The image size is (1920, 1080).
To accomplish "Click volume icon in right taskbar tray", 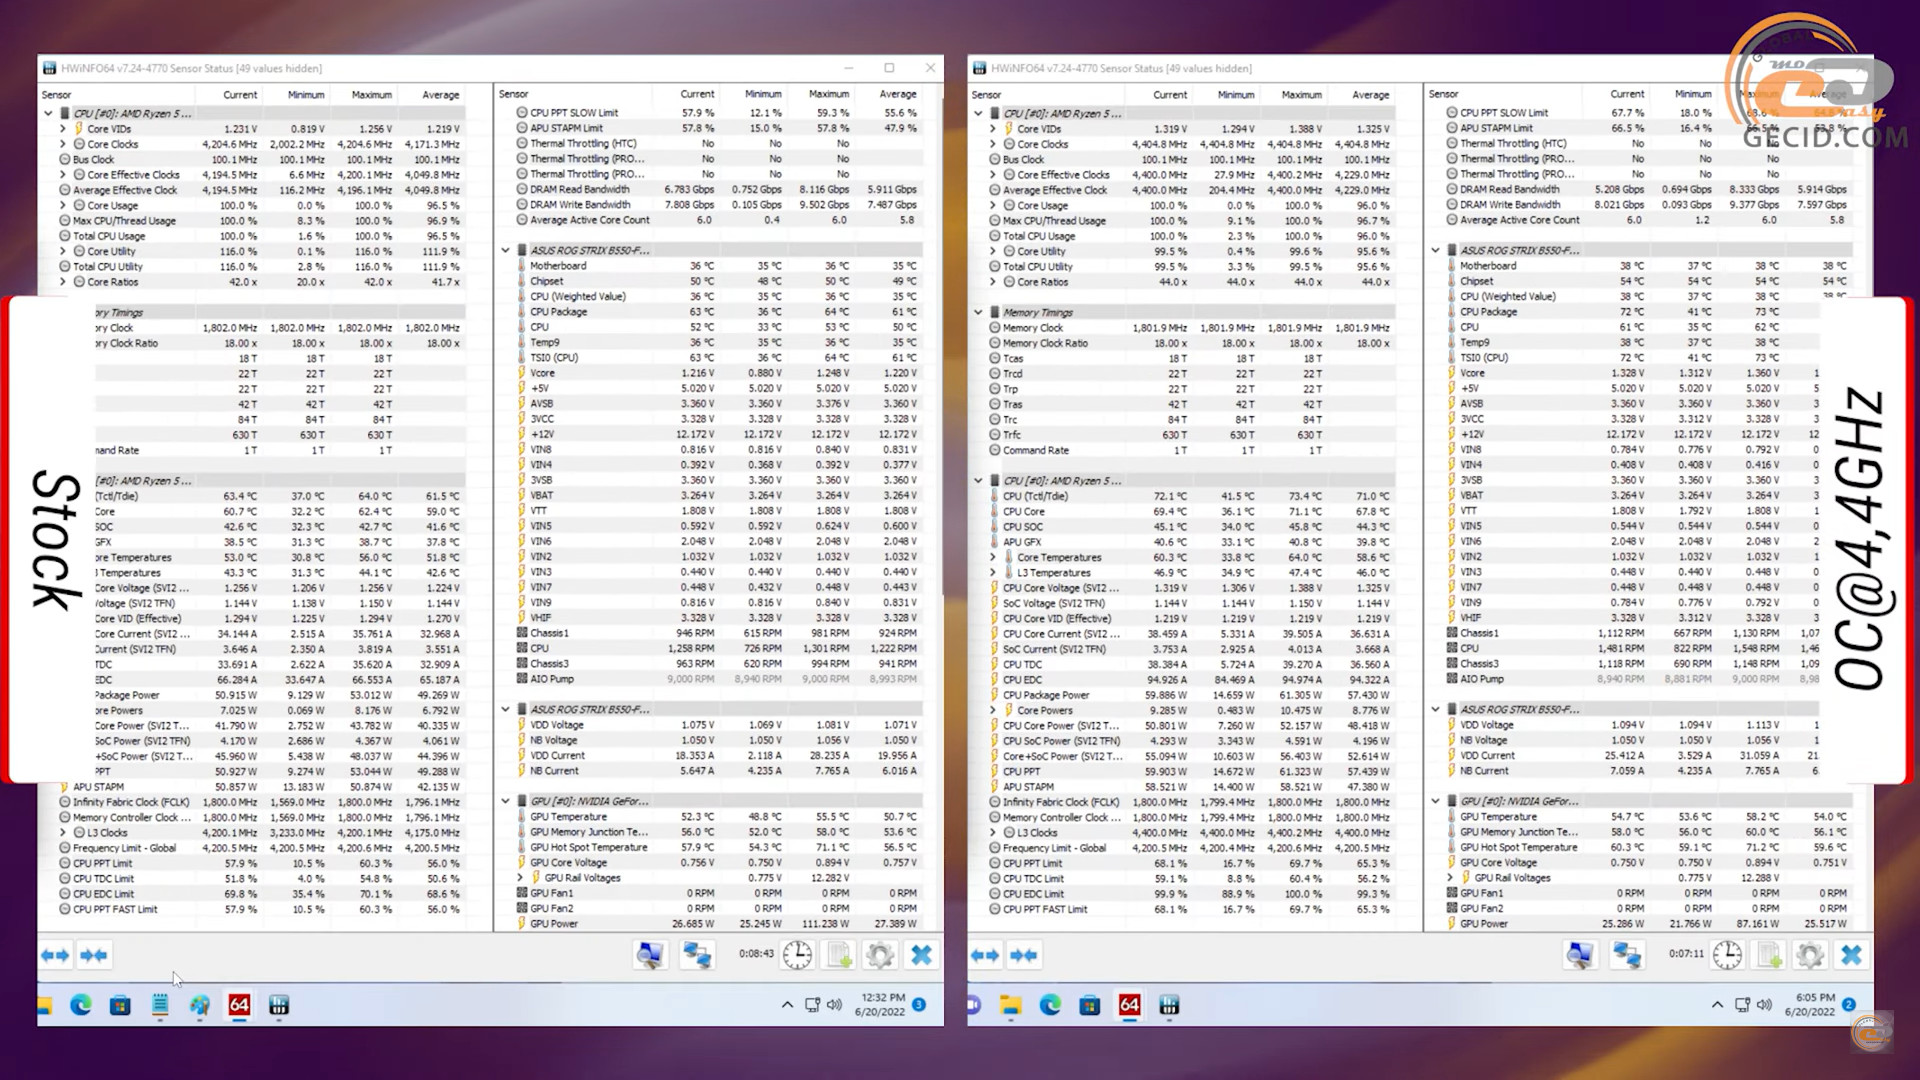I will coord(1764,1005).
